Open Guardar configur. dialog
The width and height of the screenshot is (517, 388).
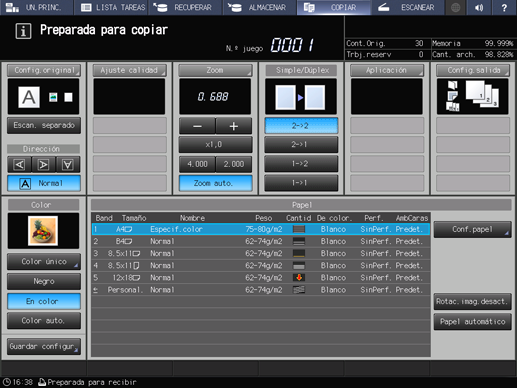[44, 346]
